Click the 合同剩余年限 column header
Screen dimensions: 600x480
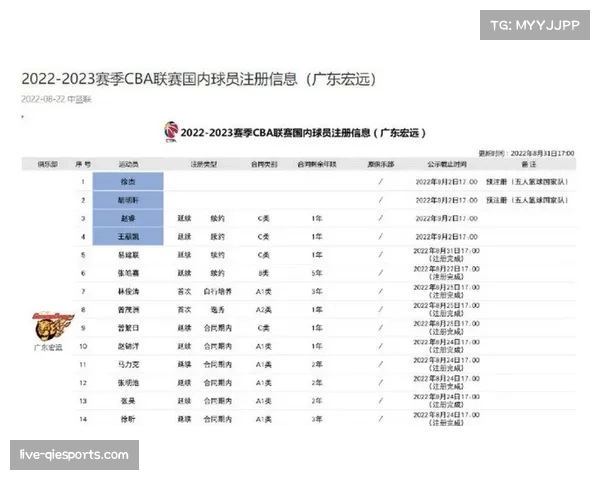317,164
